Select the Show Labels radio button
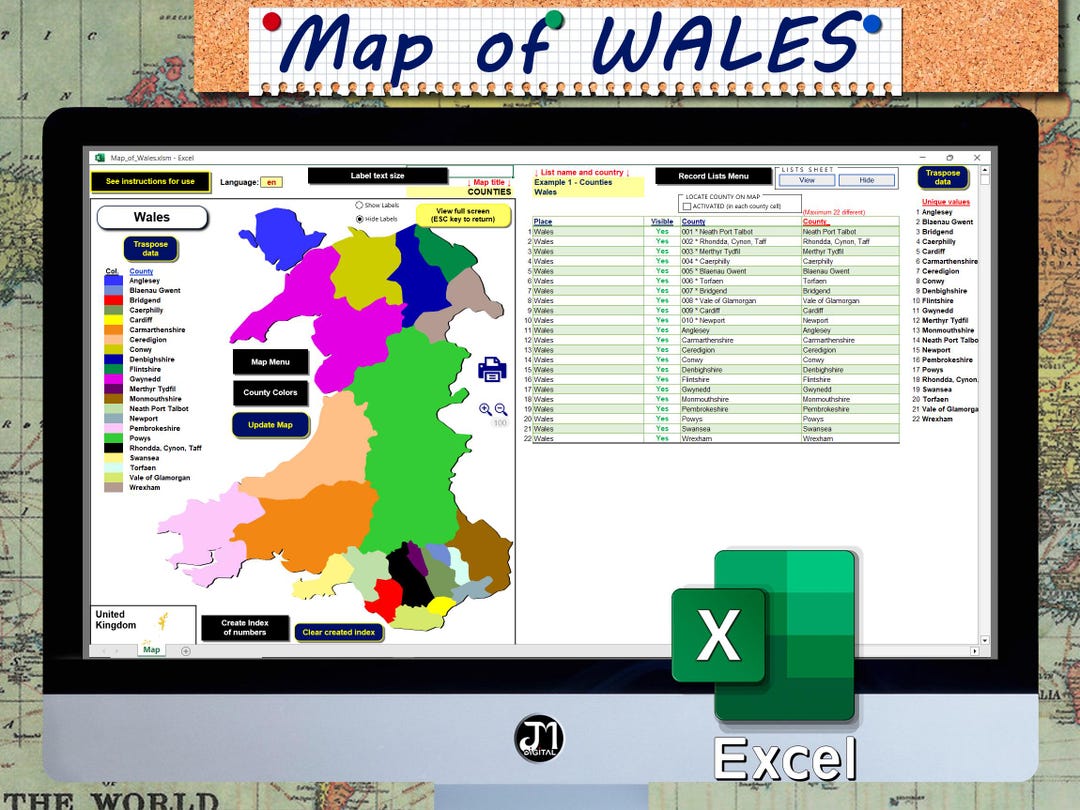Screen dimensions: 1080x810 (359, 205)
